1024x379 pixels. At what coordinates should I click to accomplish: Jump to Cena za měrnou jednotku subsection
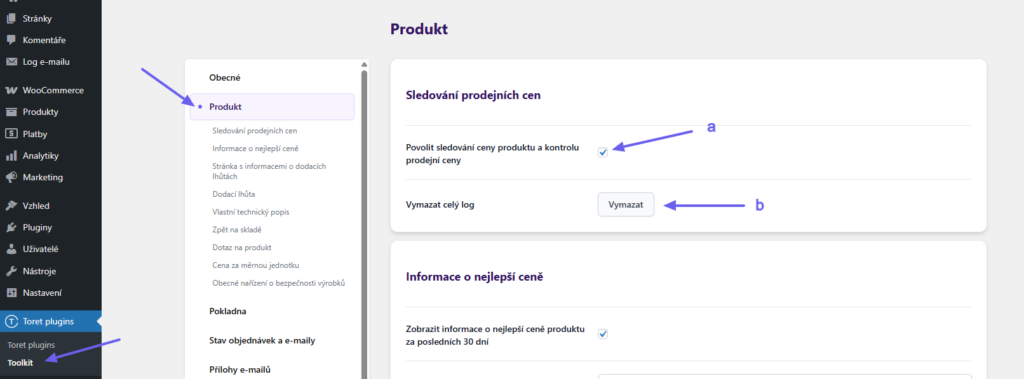pyautogui.click(x=255, y=265)
